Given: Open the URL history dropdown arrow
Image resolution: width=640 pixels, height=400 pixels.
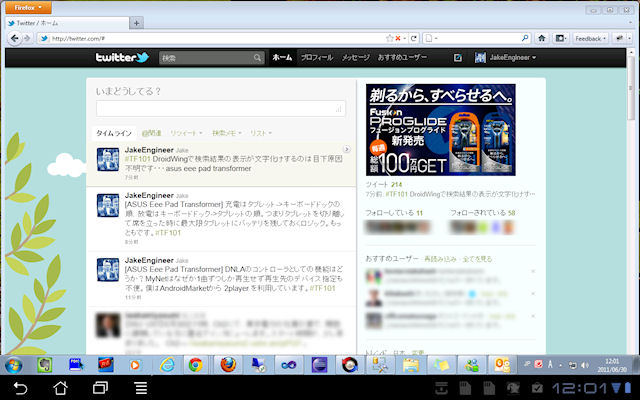Looking at the screenshot, I should (404, 38).
